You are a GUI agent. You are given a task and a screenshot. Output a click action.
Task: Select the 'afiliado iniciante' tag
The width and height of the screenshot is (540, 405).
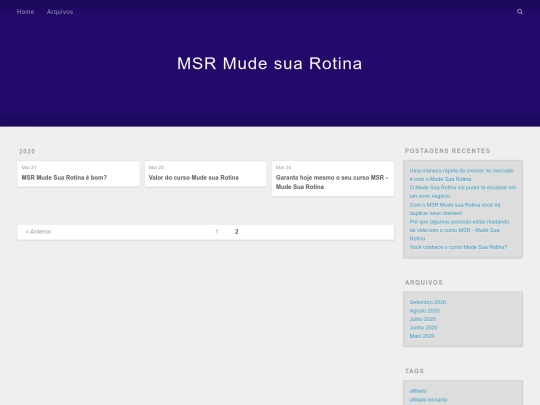[428, 399]
